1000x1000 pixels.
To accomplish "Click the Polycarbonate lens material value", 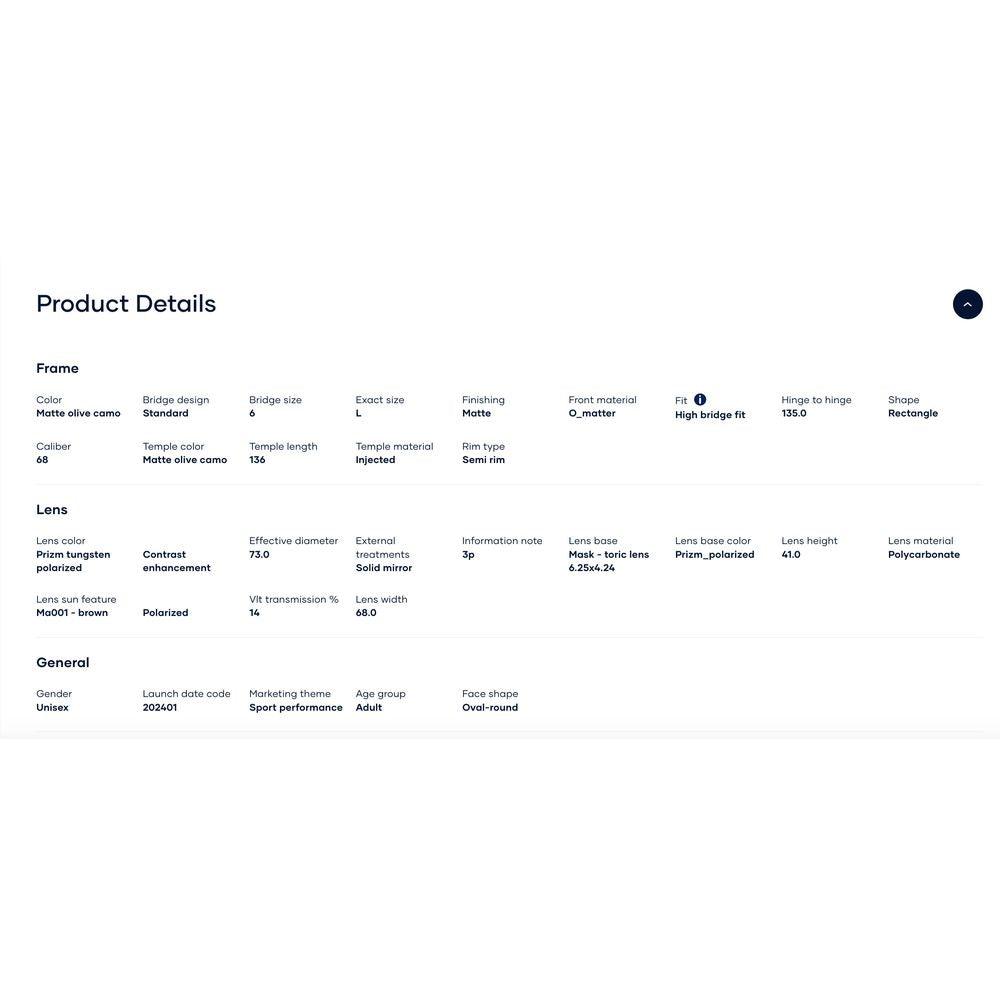I will pyautogui.click(x=924, y=555).
